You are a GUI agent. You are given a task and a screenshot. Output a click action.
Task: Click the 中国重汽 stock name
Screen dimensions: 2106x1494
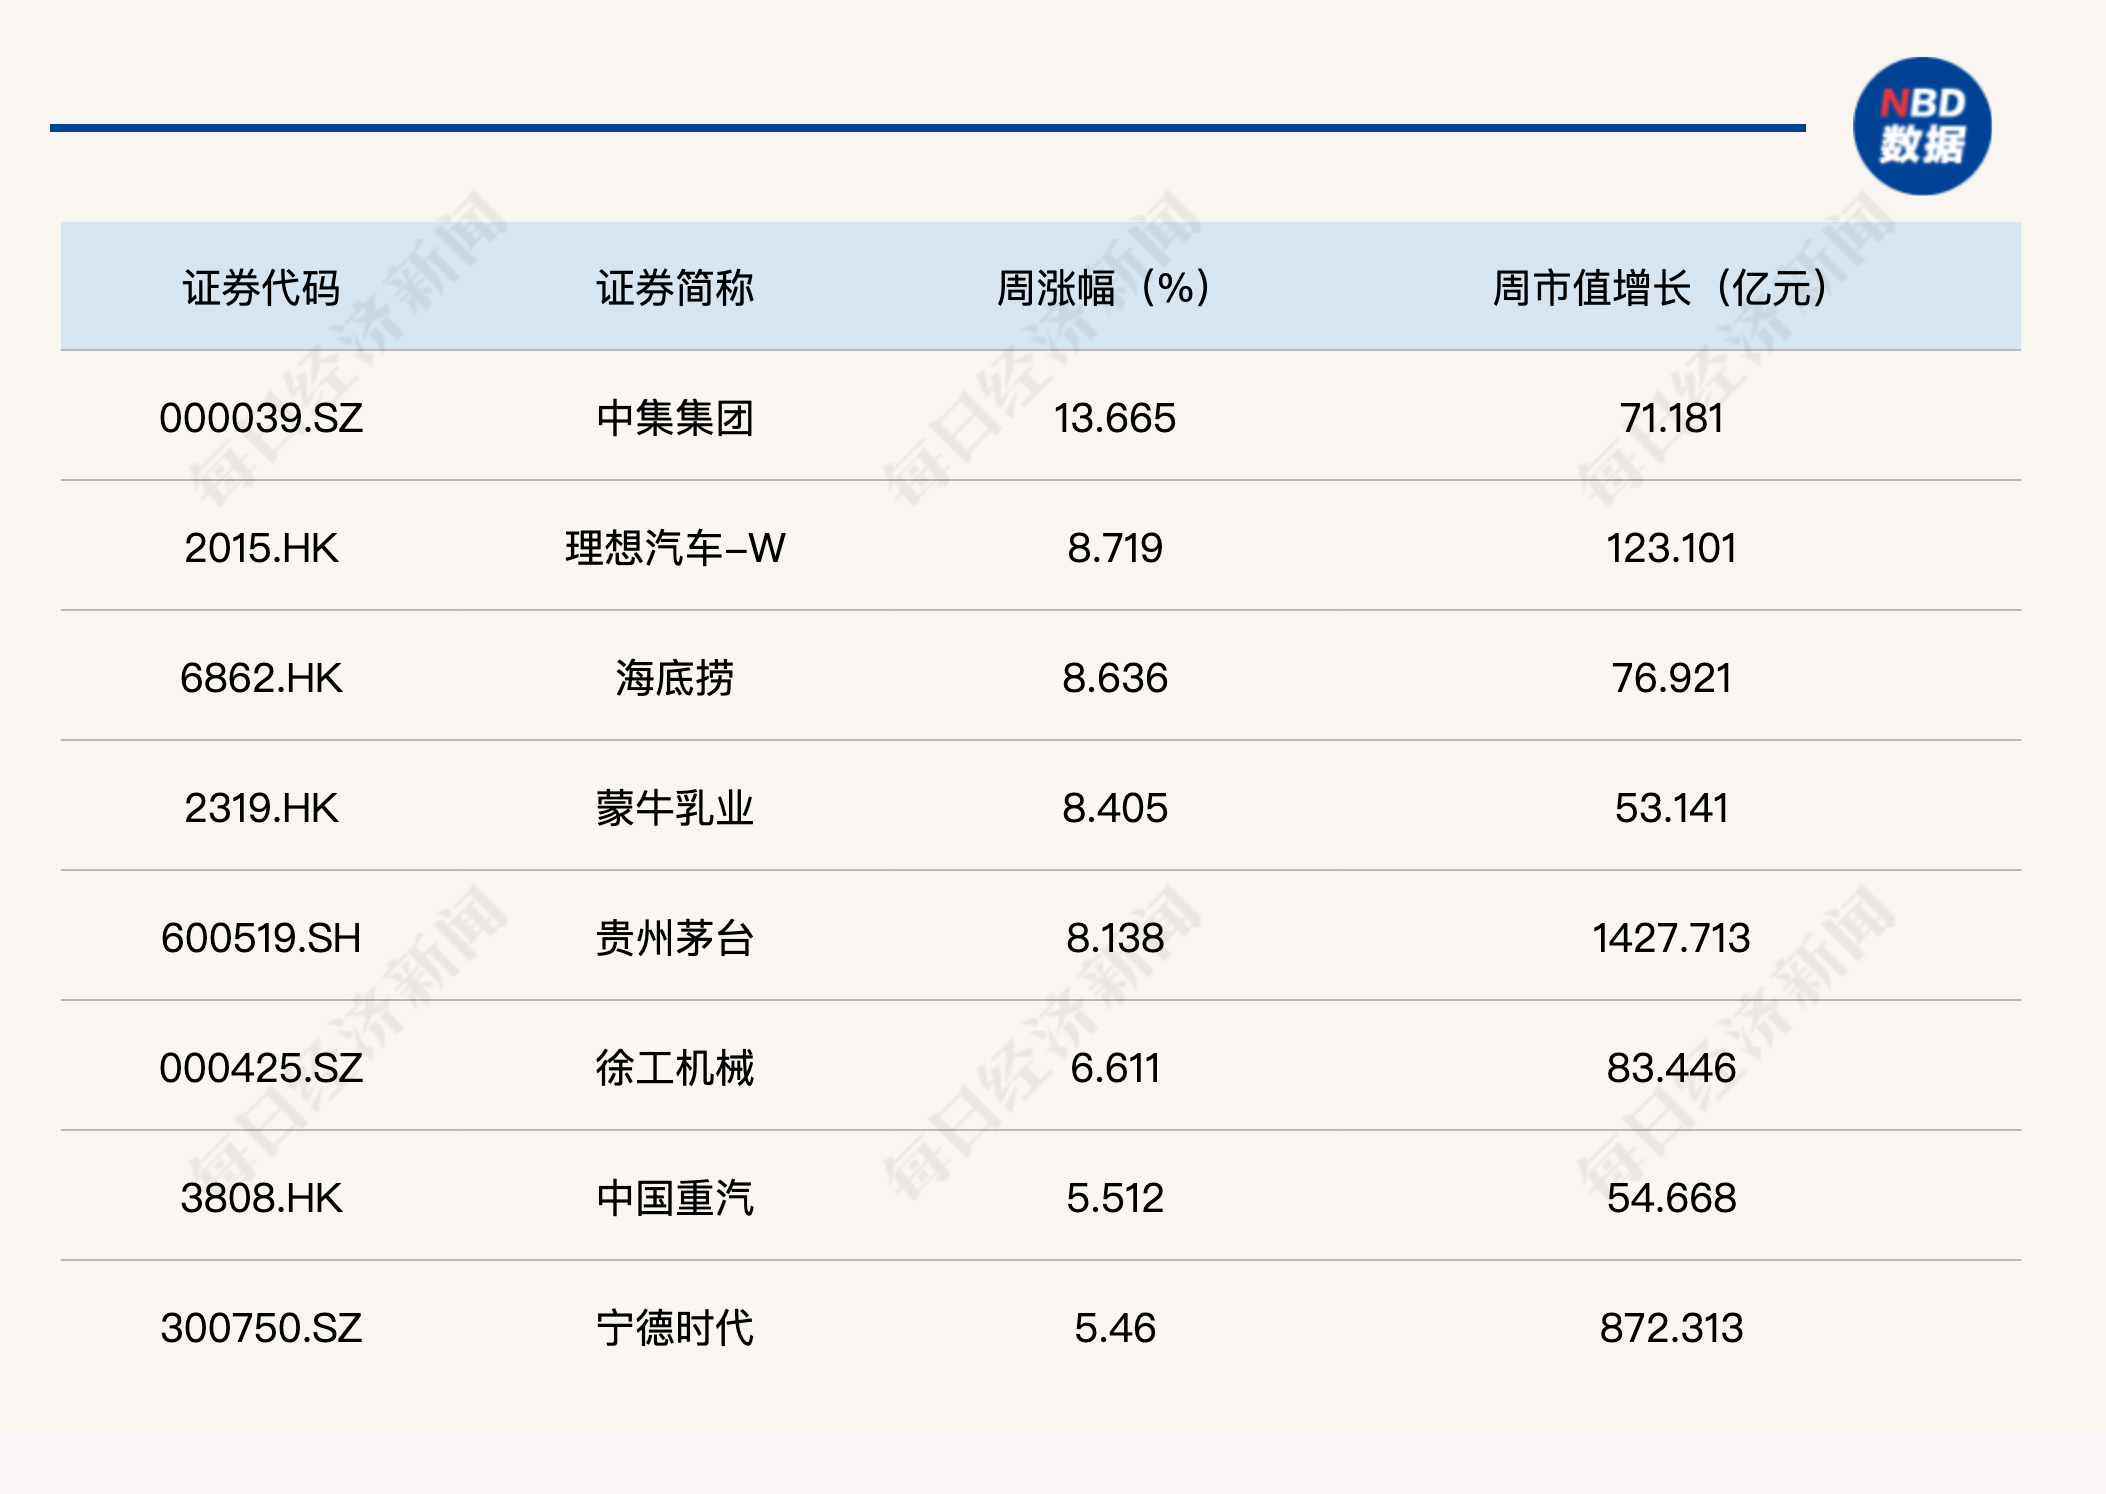pyautogui.click(x=675, y=1198)
